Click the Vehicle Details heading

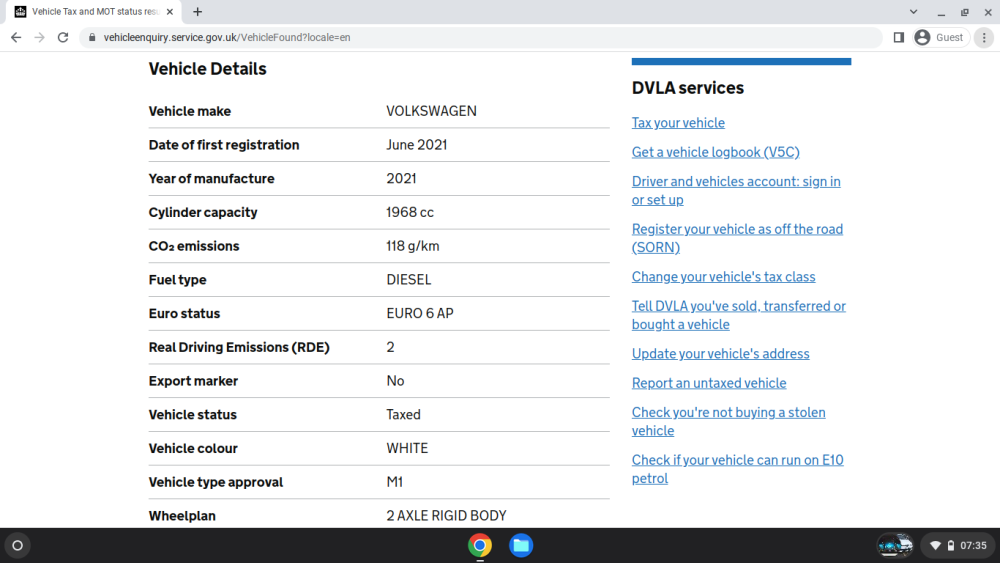click(207, 69)
